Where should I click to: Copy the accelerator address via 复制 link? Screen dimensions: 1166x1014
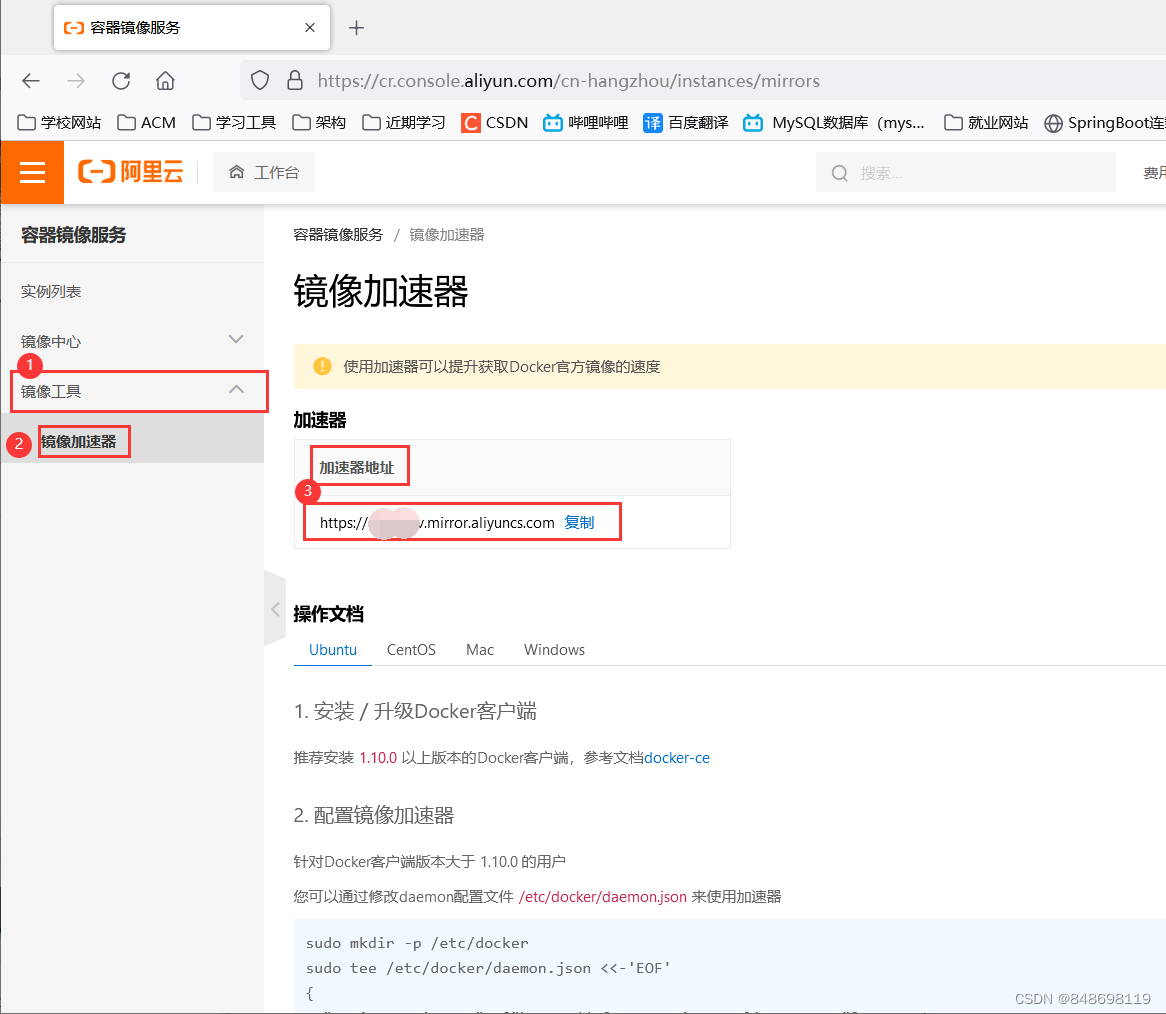coord(579,521)
